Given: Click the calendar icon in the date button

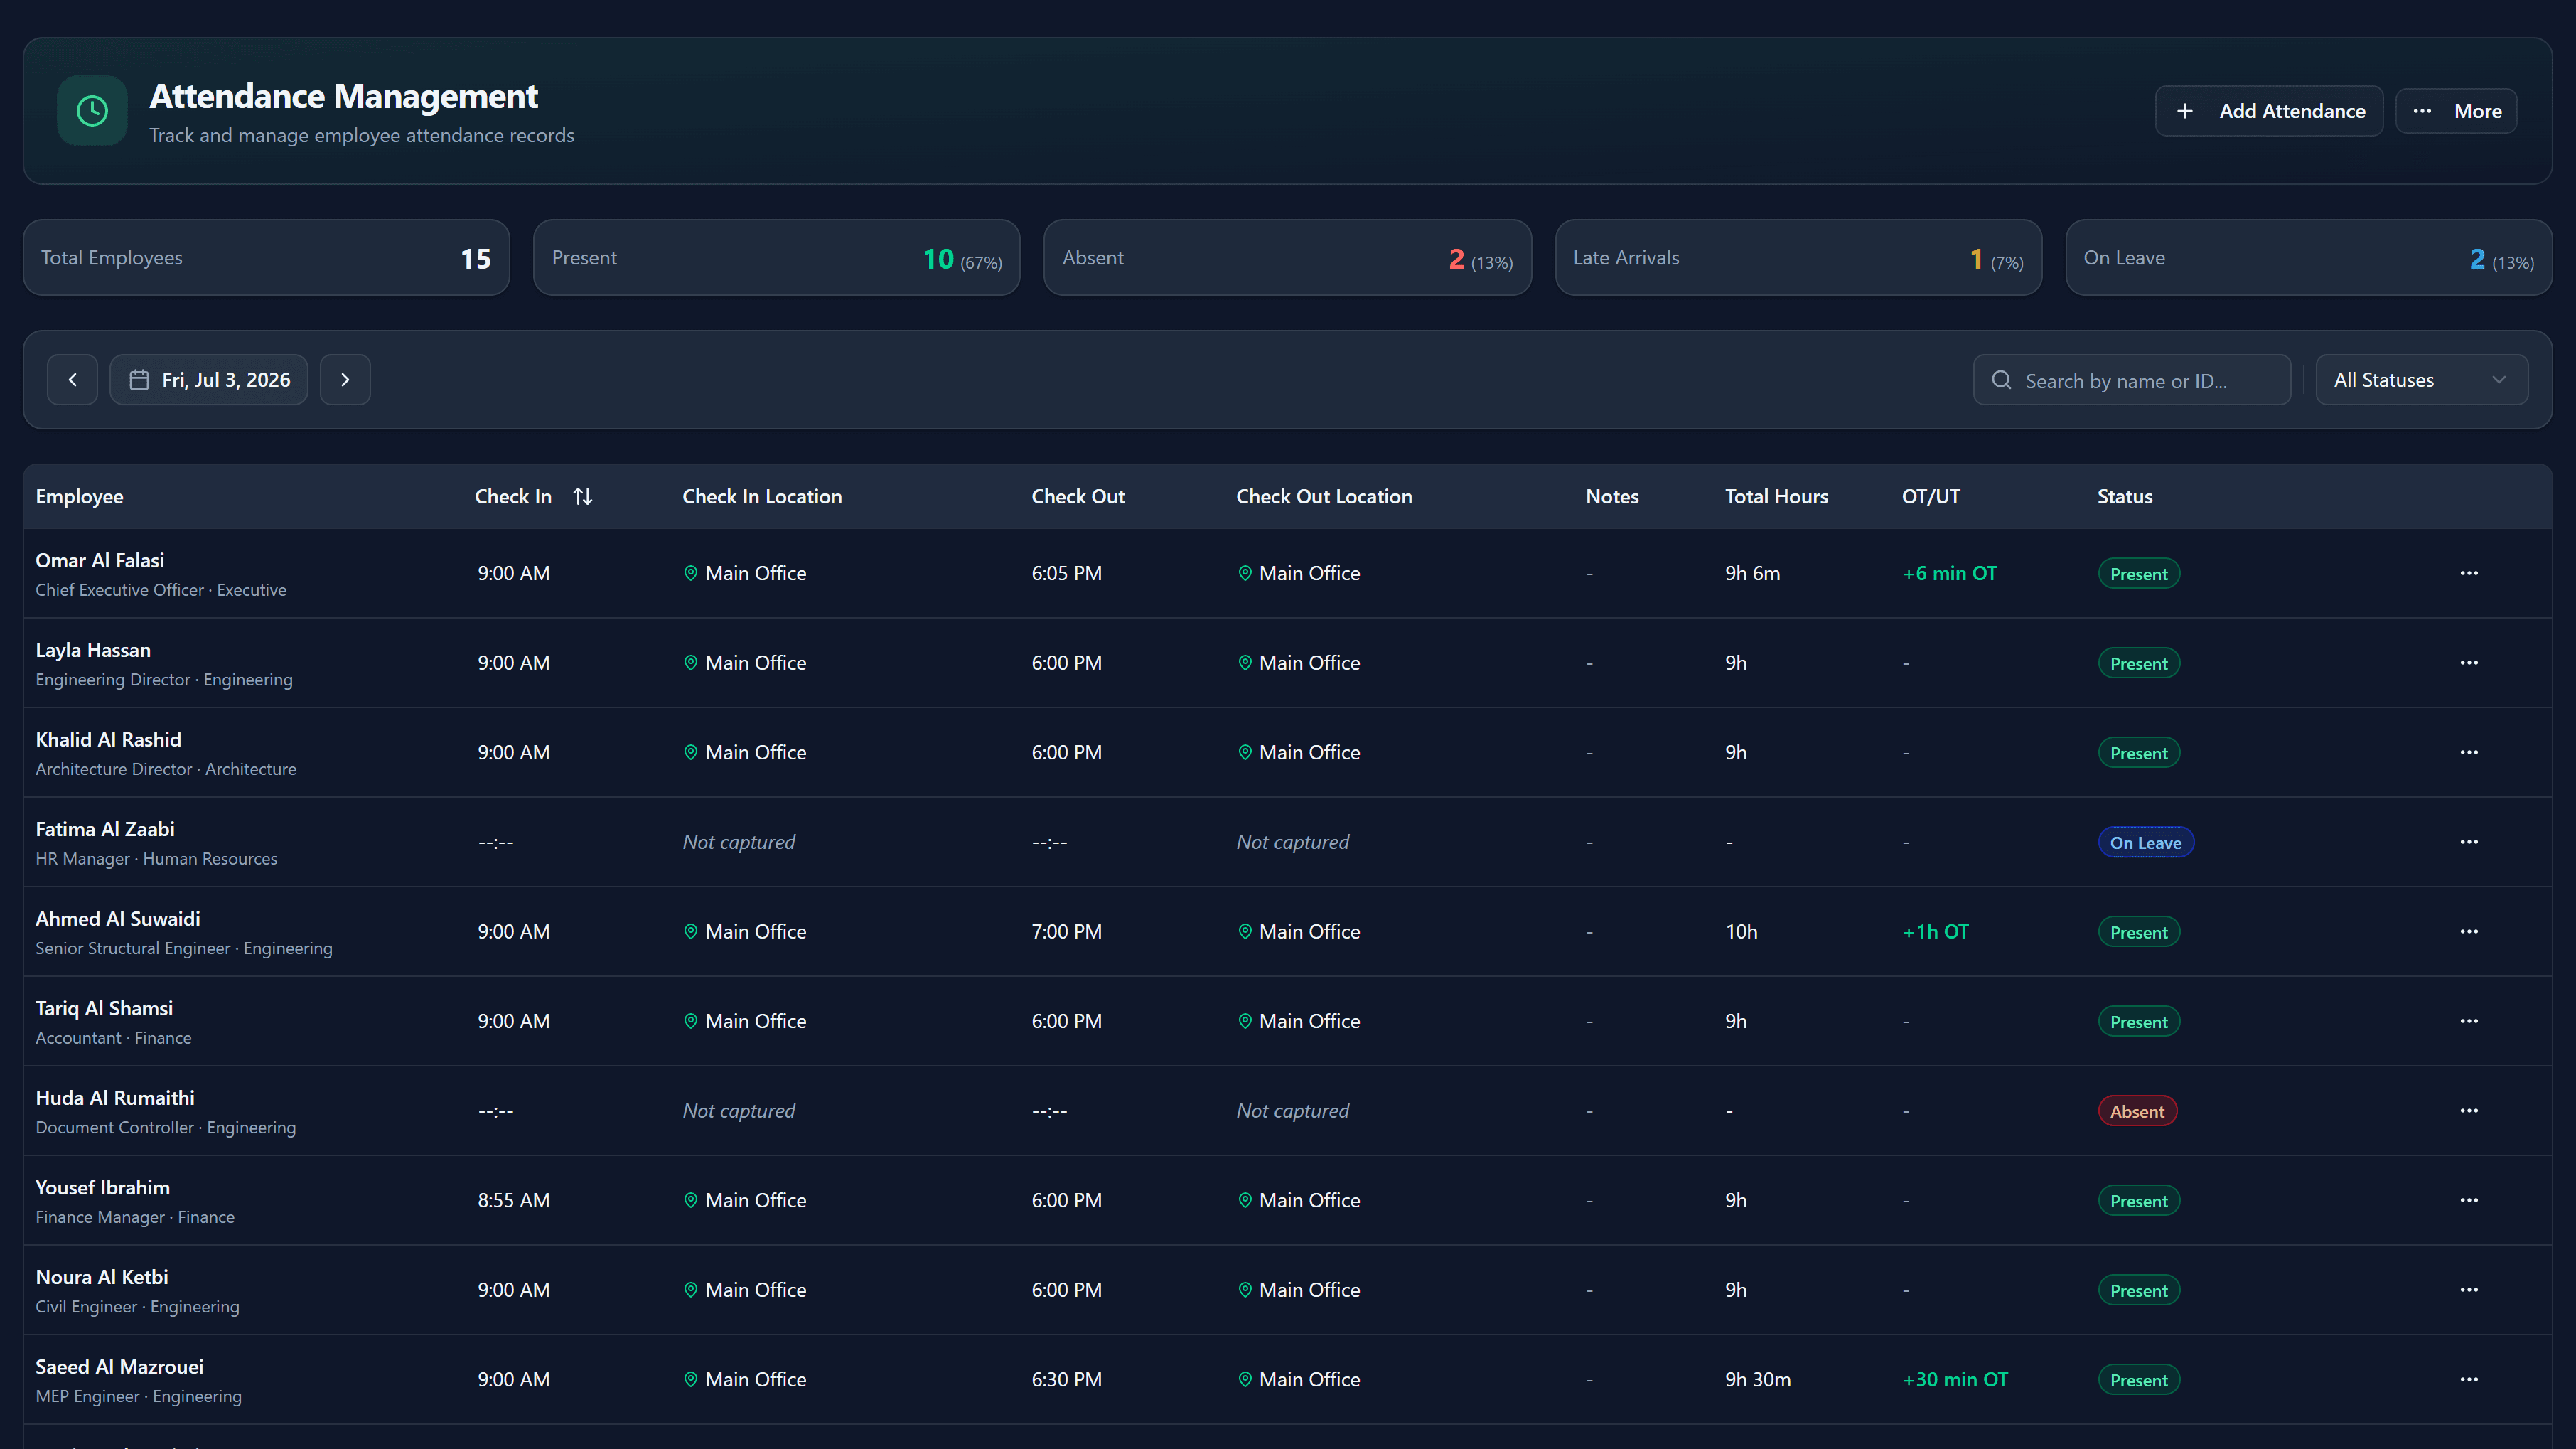Looking at the screenshot, I should tap(139, 380).
